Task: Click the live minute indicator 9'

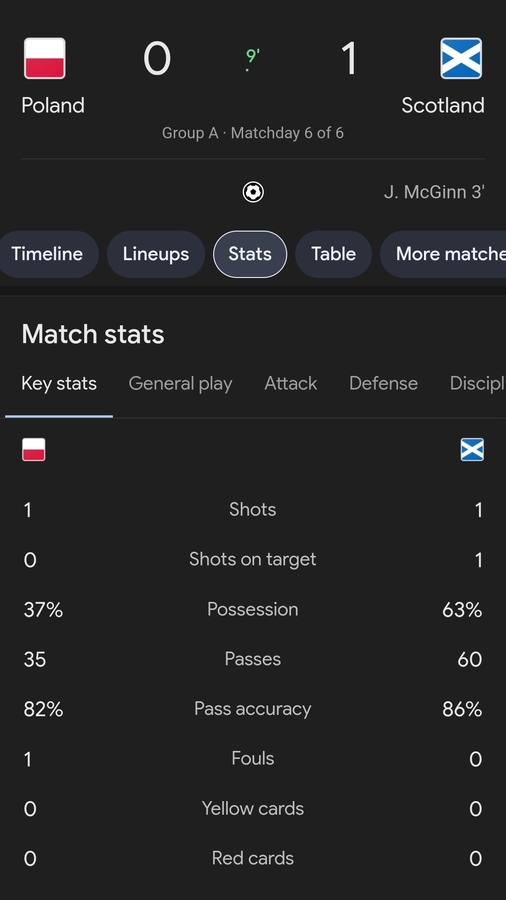Action: [x=252, y=57]
